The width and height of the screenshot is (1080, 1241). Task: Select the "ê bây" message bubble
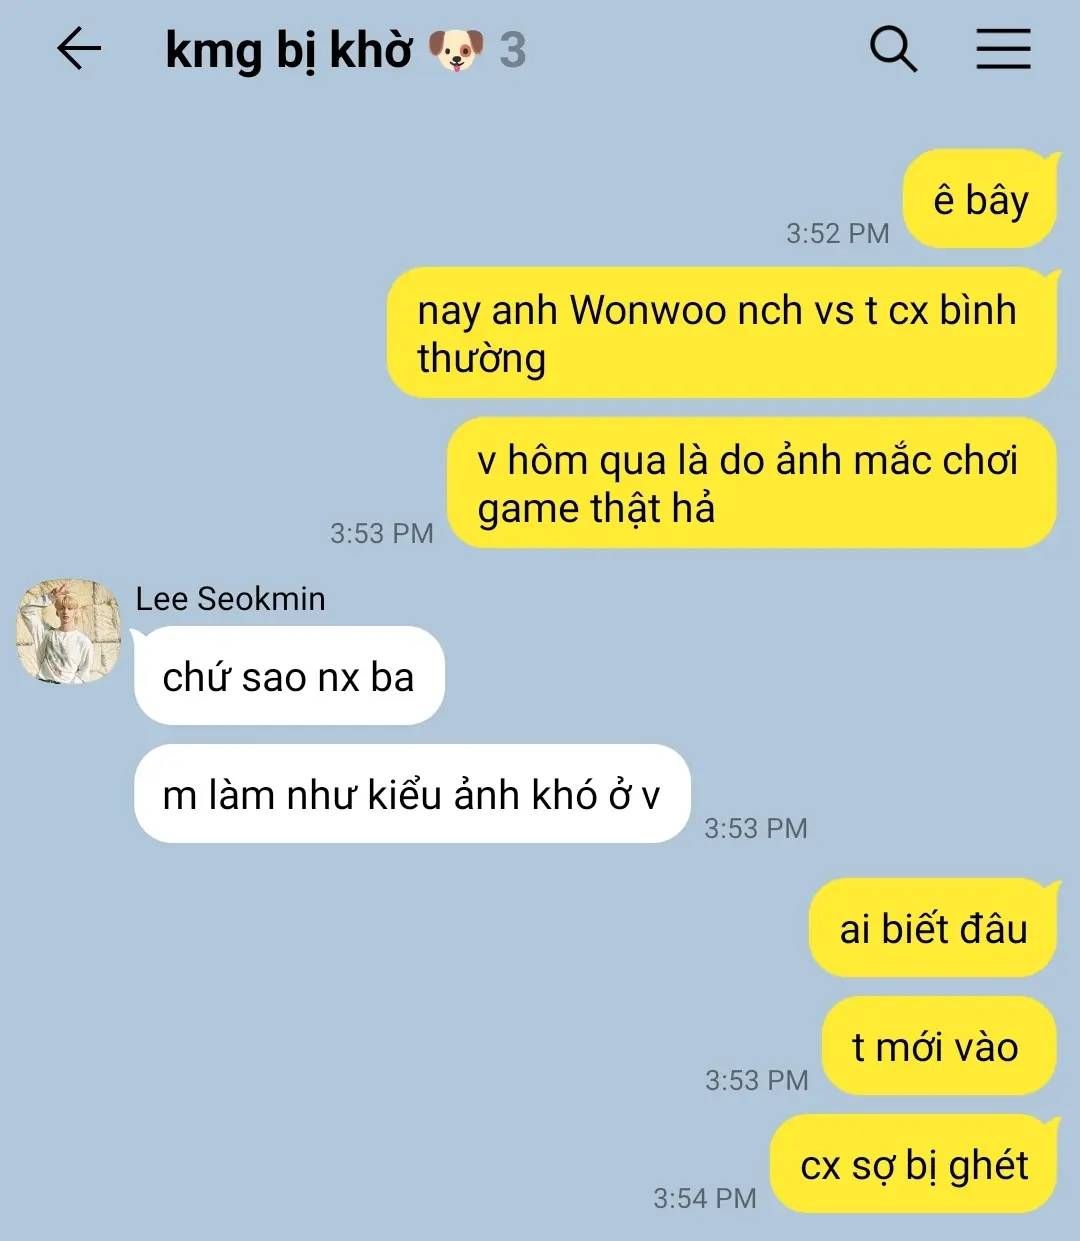tap(980, 199)
